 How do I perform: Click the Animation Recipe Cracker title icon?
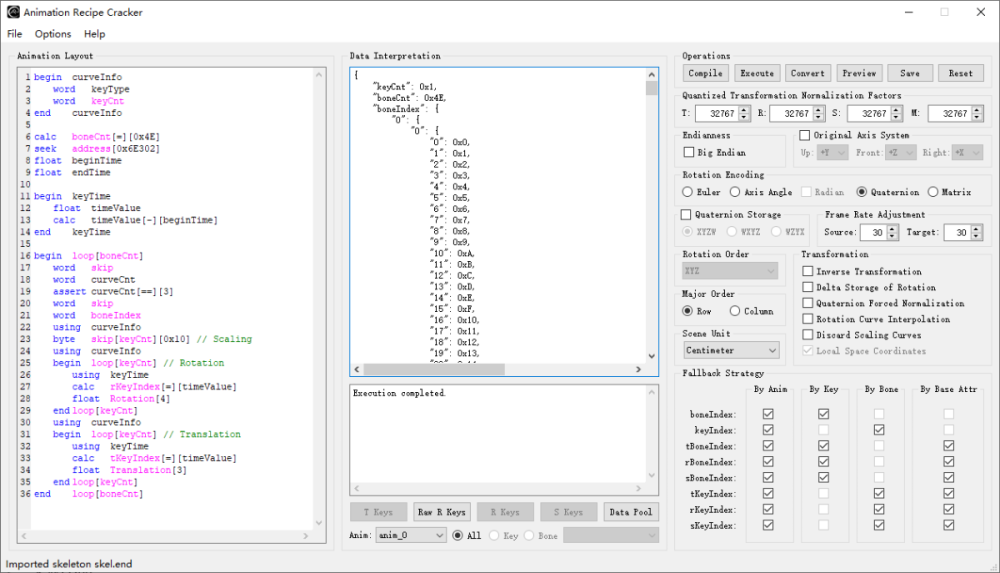point(13,11)
